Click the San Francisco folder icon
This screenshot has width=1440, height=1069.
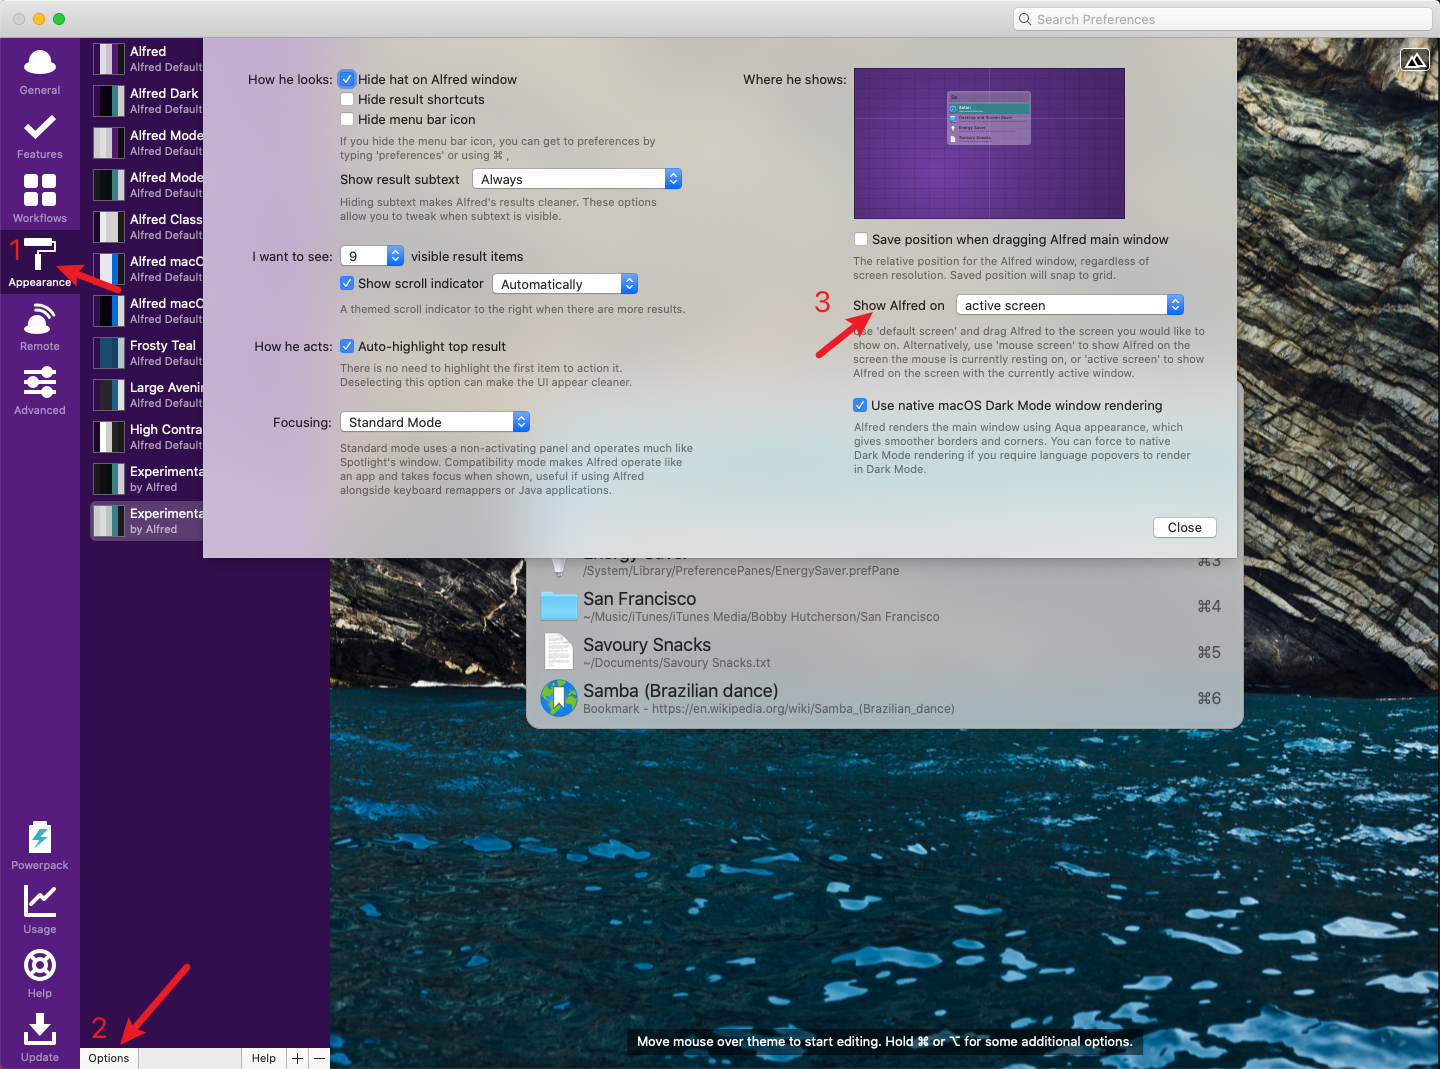559,606
